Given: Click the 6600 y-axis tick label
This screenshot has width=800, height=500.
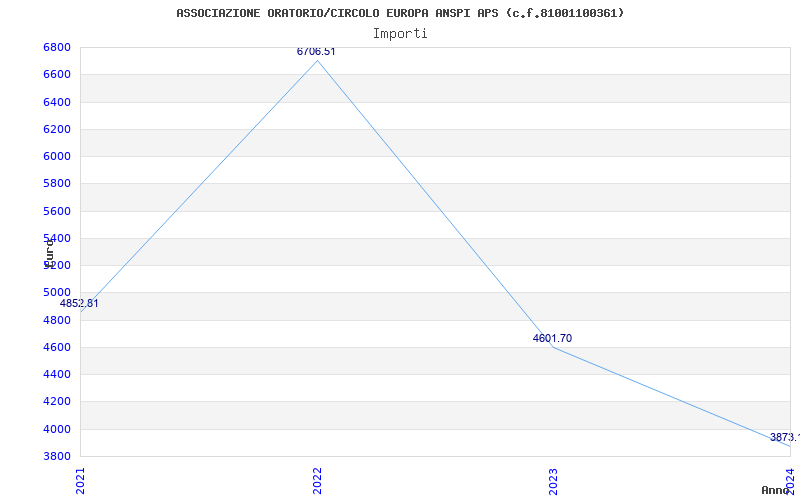Looking at the screenshot, I should click(57, 74).
